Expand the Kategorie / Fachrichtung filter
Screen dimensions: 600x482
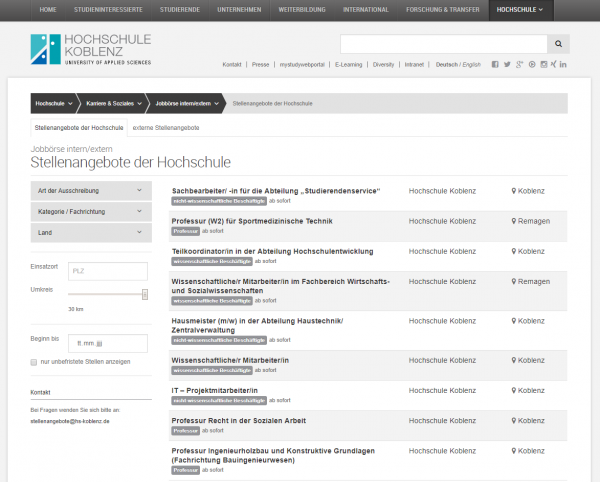pos(91,212)
